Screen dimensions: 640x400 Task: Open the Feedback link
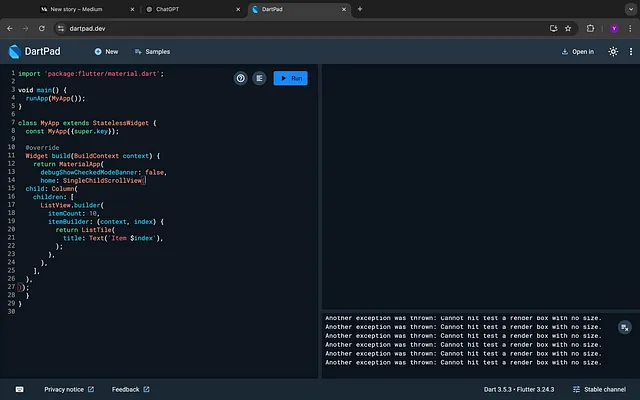131,389
